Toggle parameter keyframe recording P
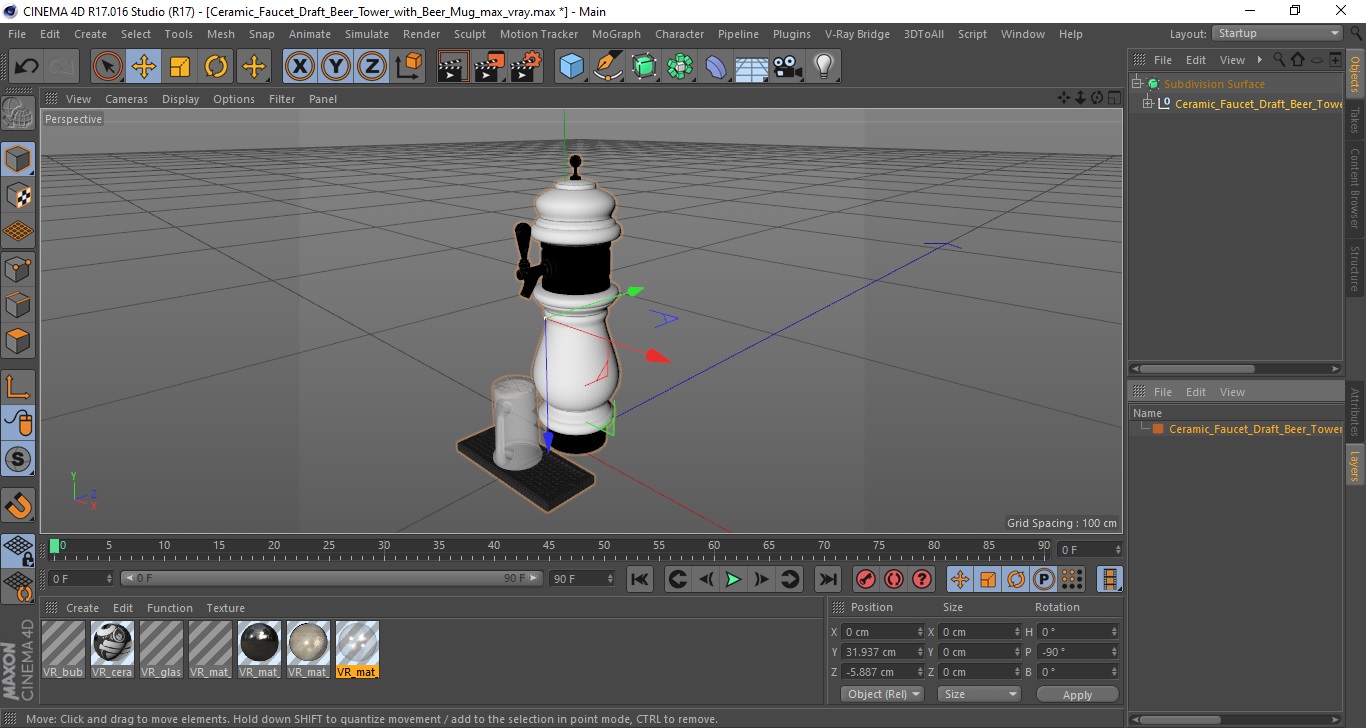This screenshot has height=728, width=1366. pyautogui.click(x=1044, y=579)
